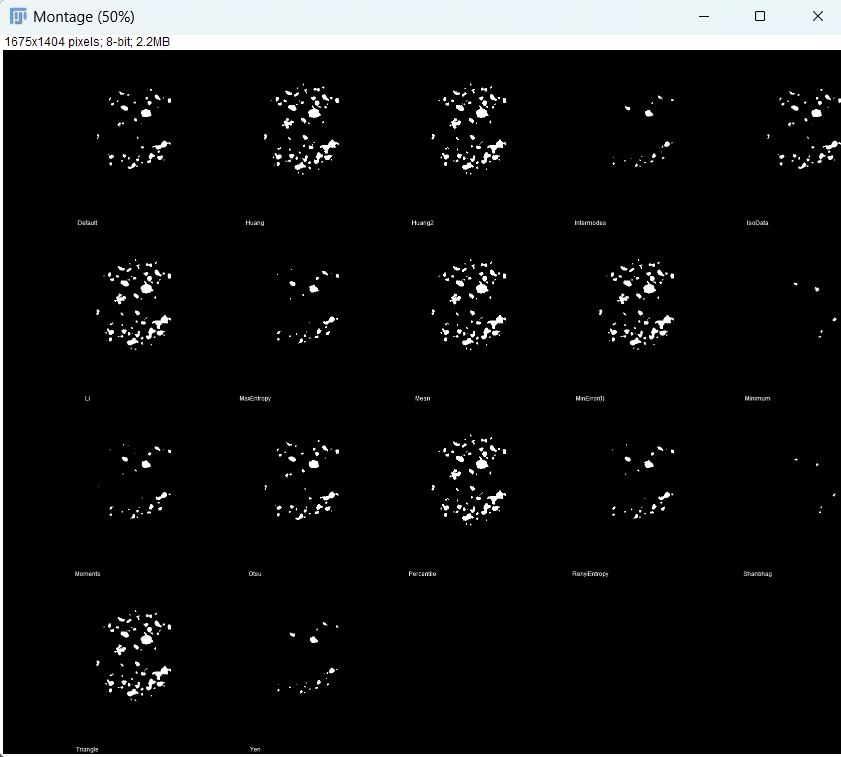Click the ImageJ logo in the title bar
This screenshot has width=841, height=757.
17,16
